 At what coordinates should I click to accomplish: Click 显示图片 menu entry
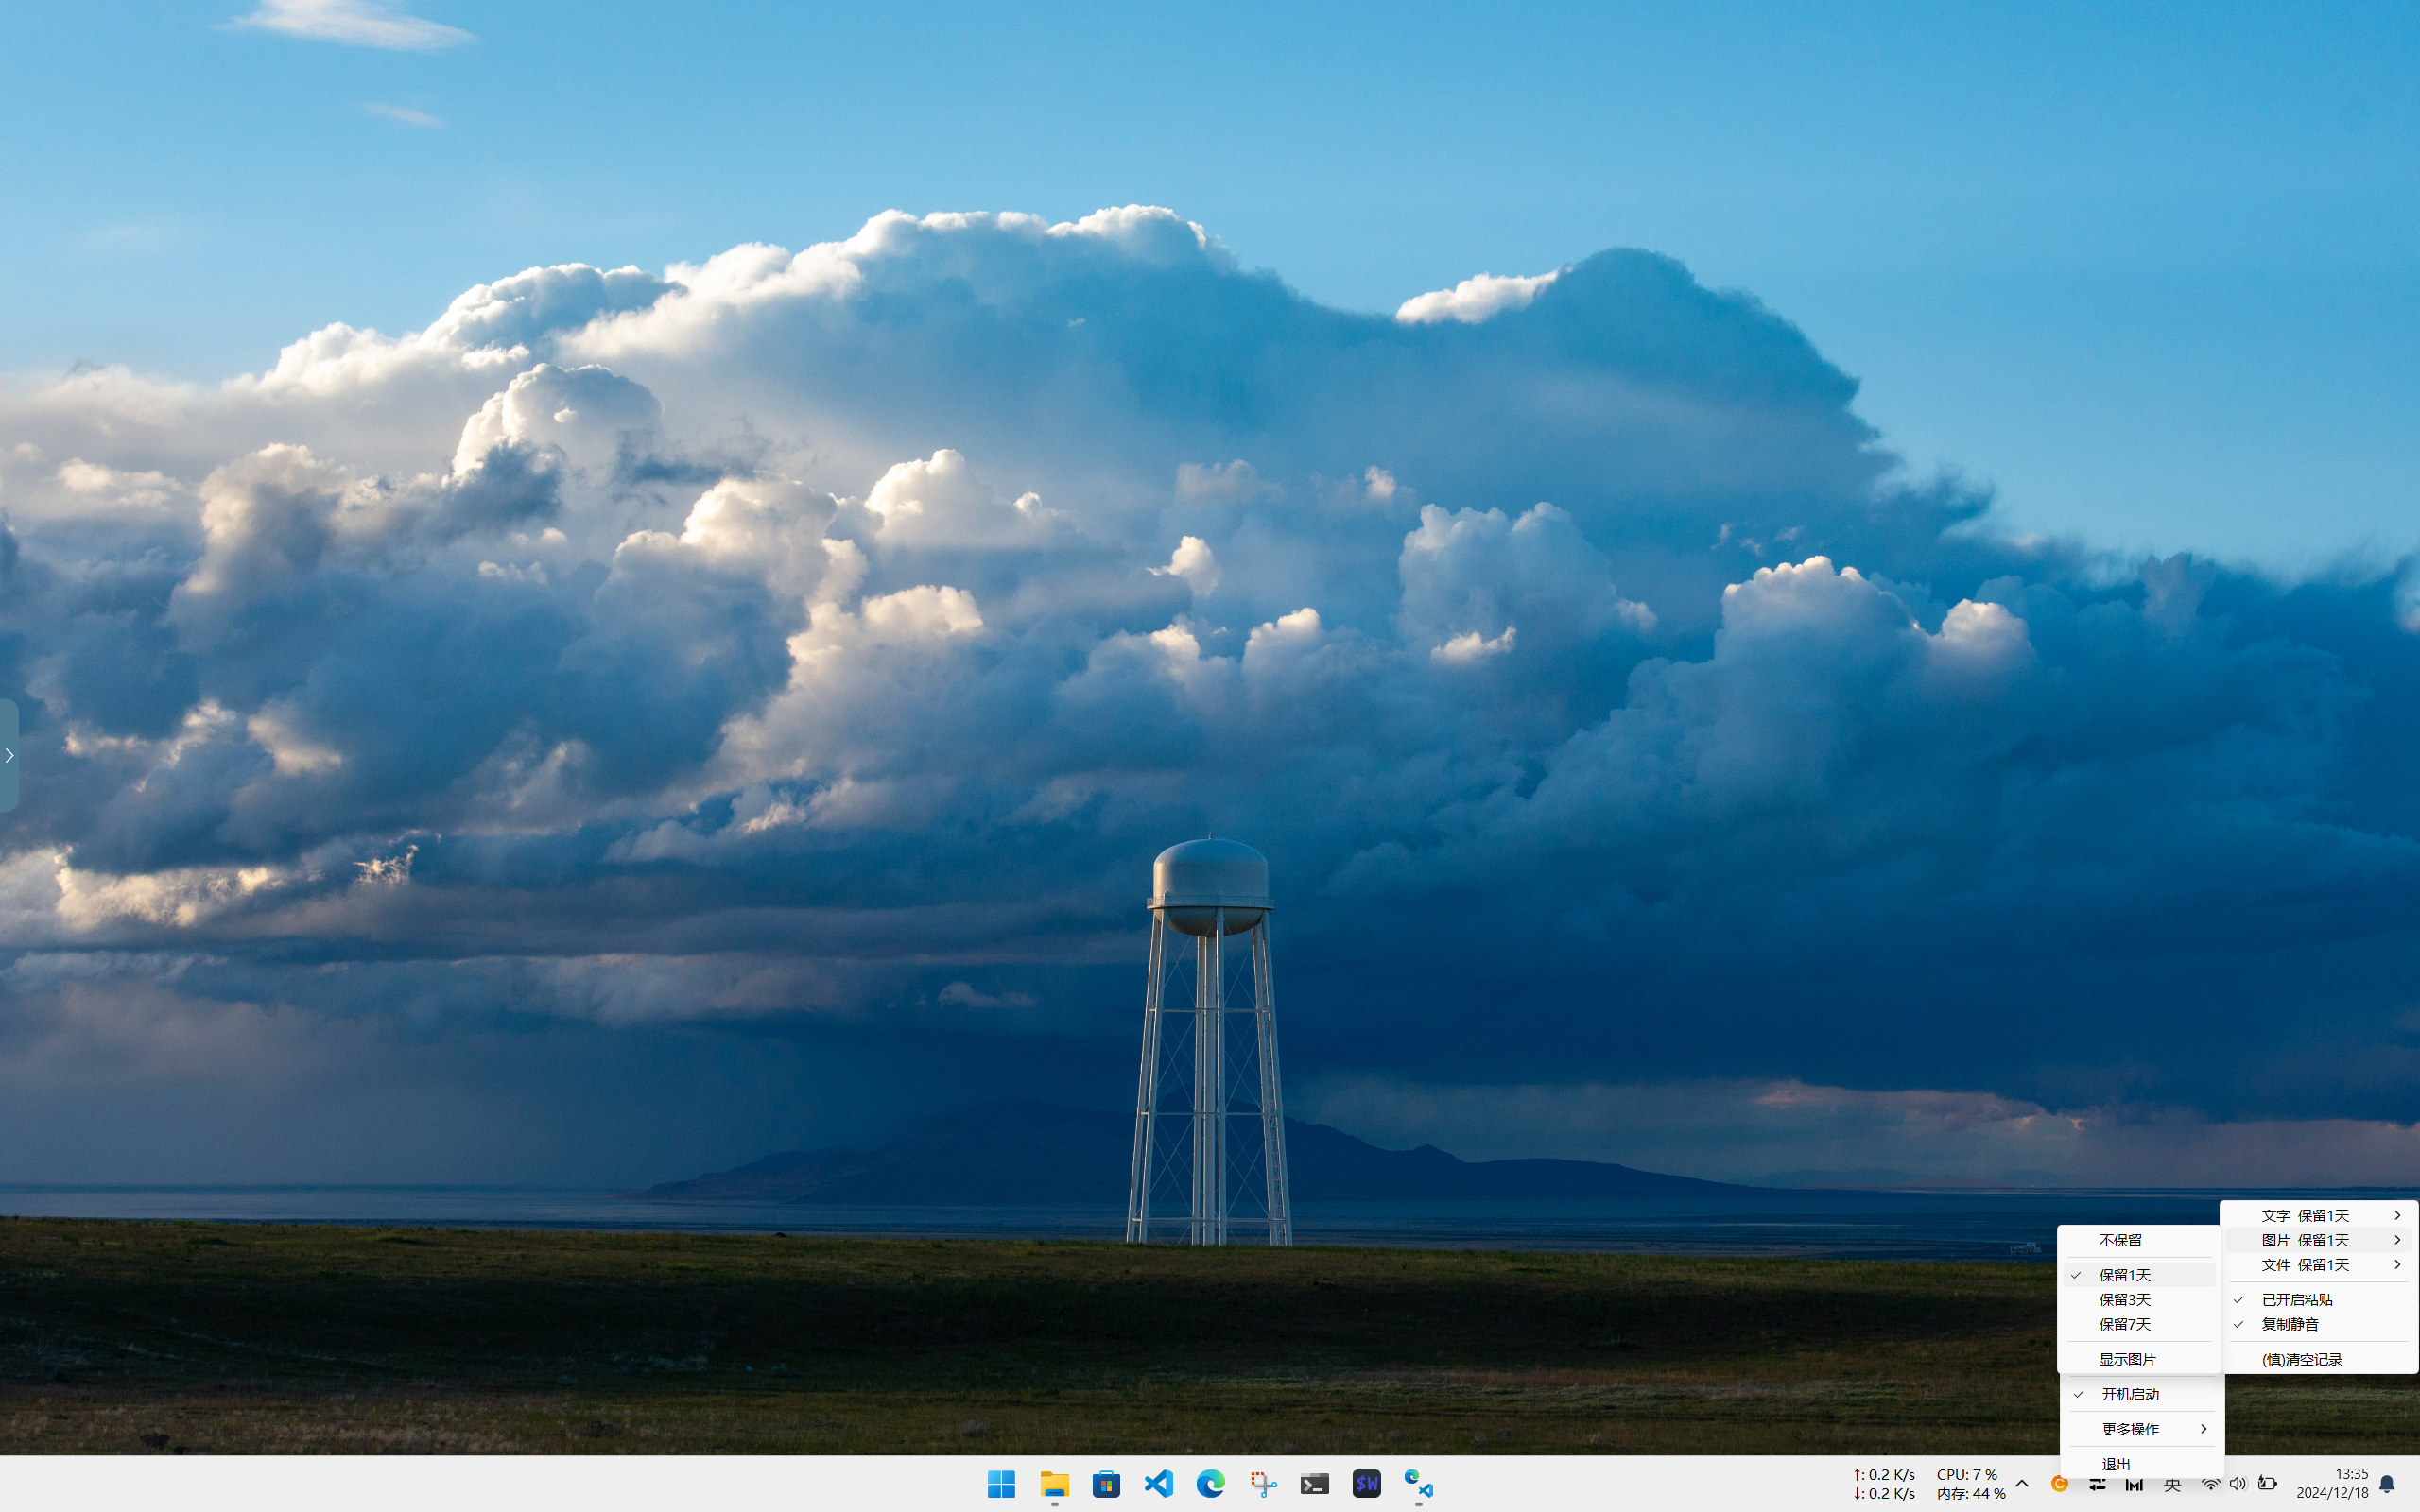point(2127,1359)
